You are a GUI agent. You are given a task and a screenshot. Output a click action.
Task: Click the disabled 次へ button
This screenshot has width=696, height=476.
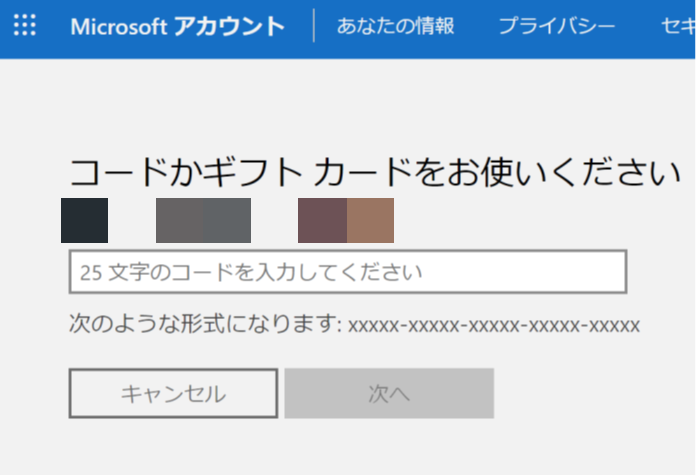[x=389, y=393]
